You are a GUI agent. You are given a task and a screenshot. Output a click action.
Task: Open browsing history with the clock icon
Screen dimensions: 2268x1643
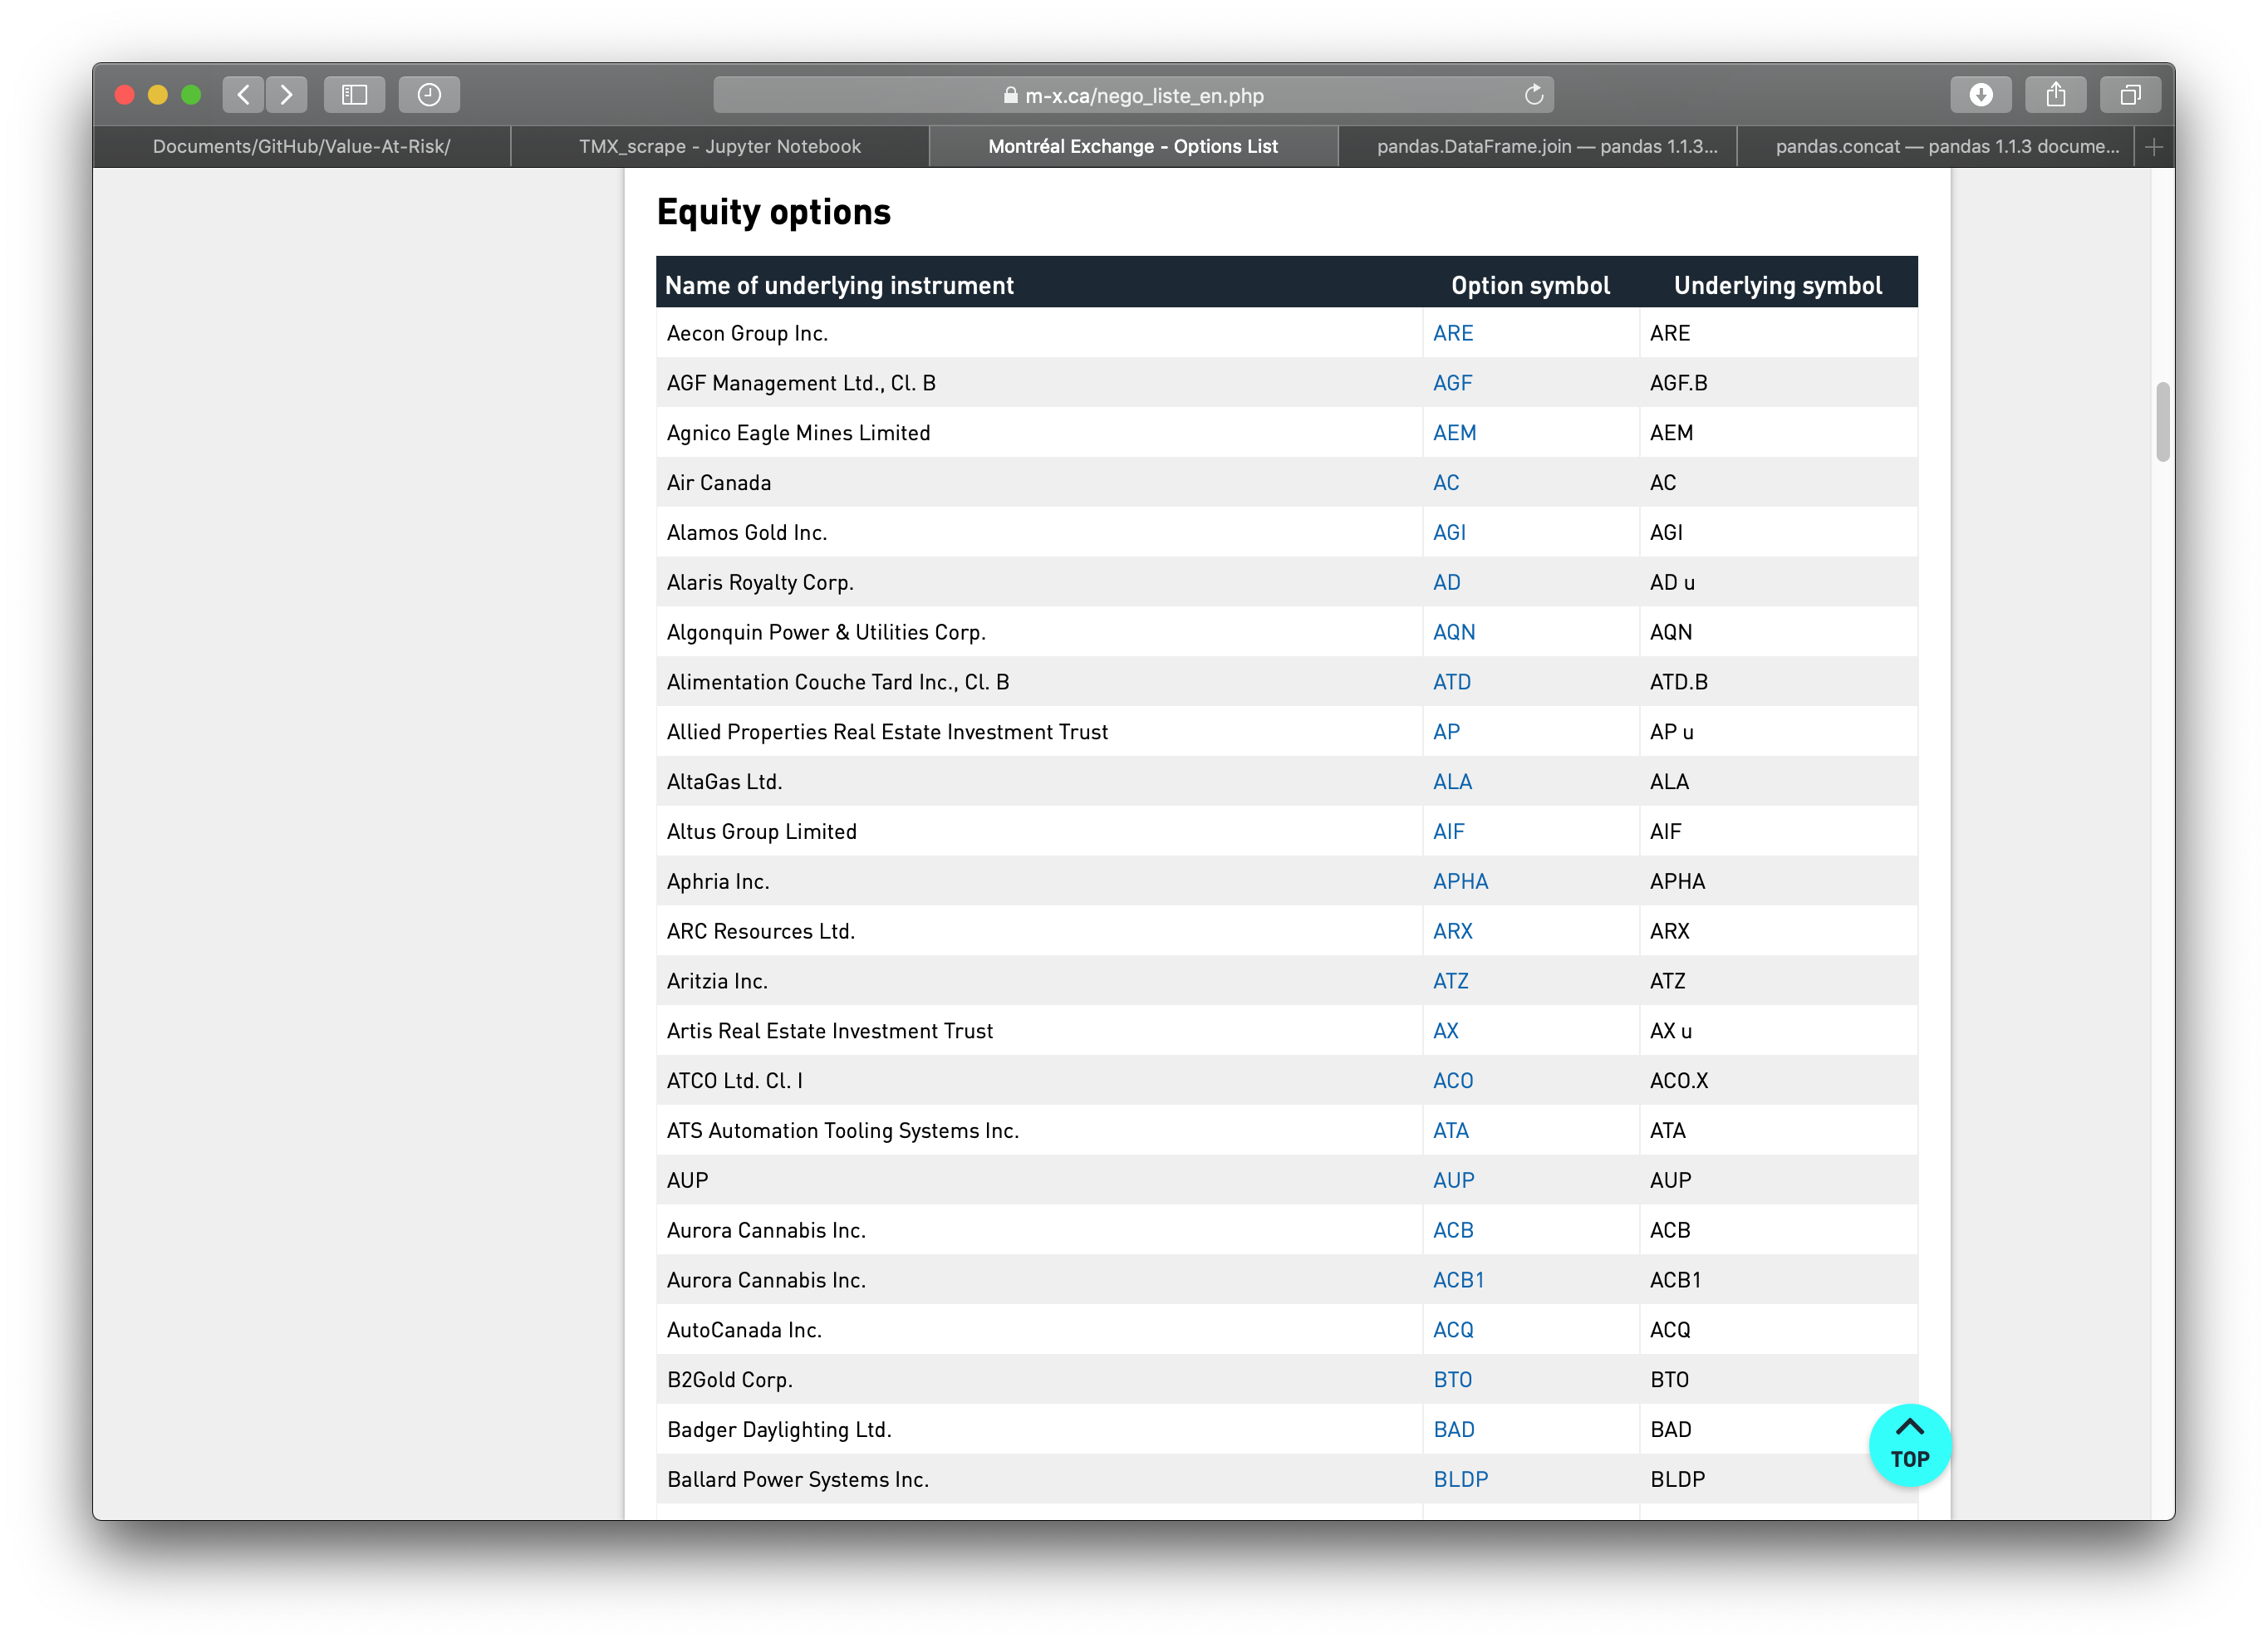[x=430, y=94]
